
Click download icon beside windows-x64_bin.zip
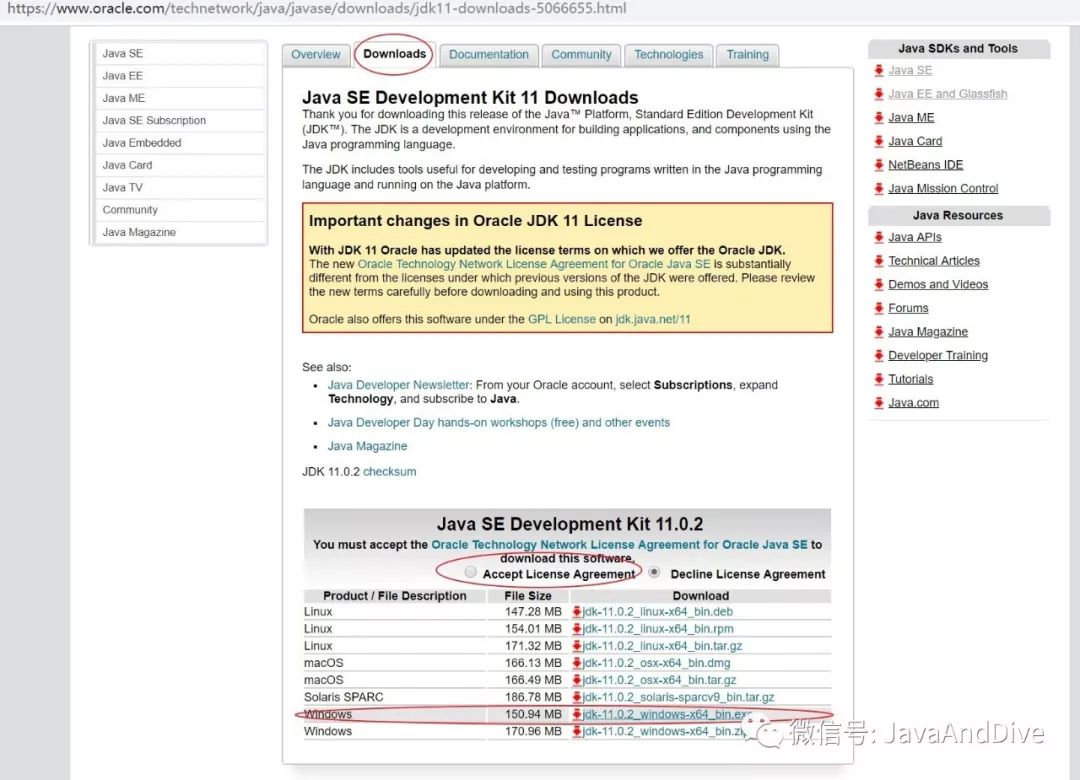coord(577,731)
